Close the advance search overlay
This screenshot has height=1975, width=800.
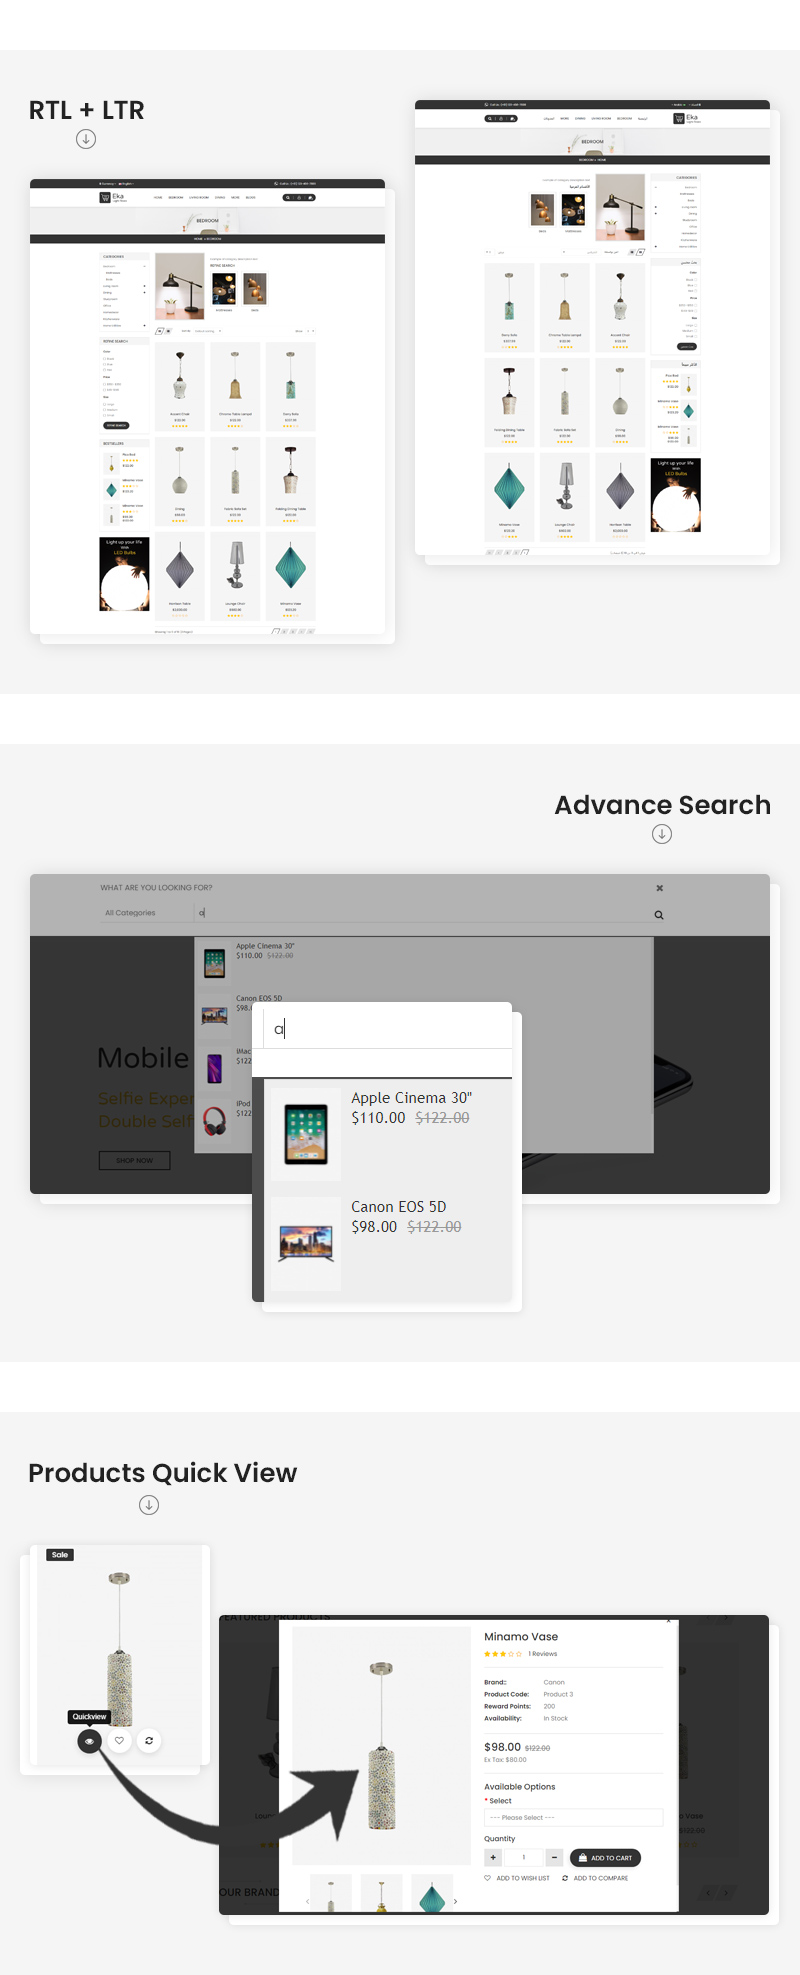[659, 888]
